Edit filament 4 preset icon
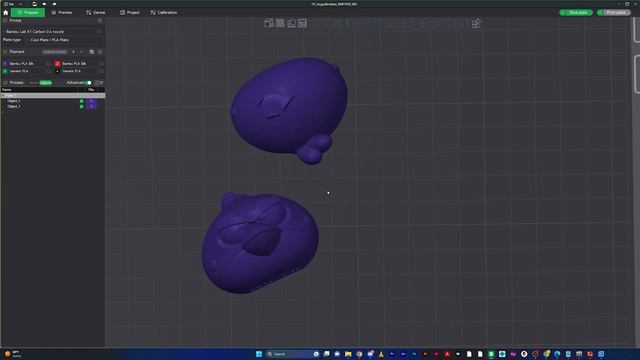Screen dimensions: 640x360 coord(101,71)
